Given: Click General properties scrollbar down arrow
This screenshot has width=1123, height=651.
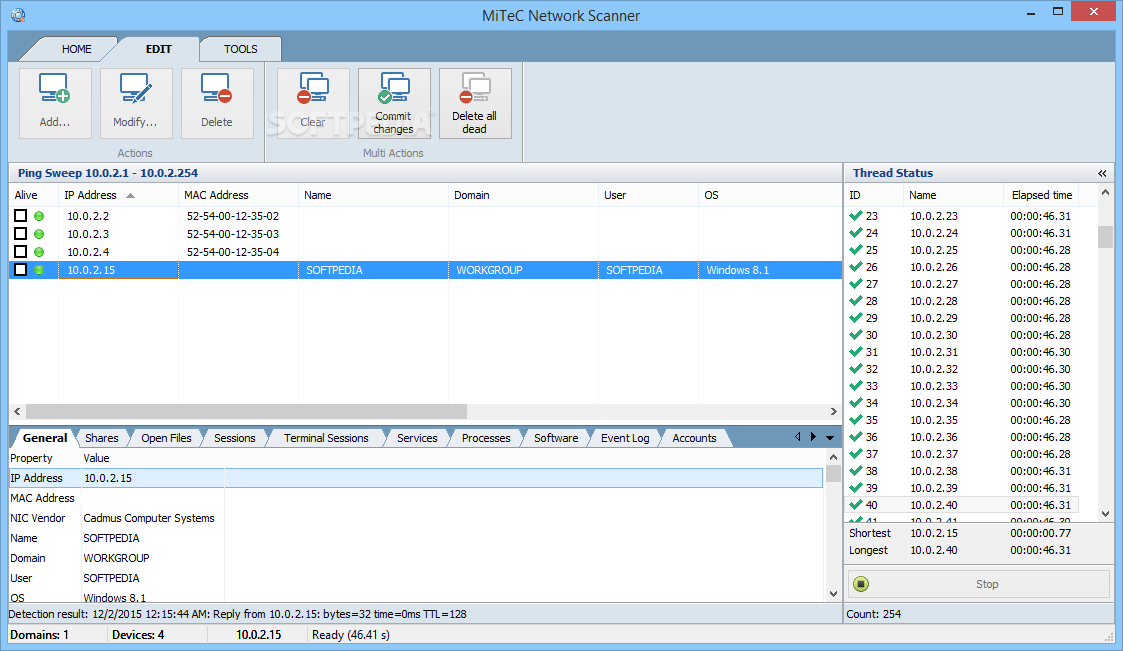Looking at the screenshot, I should pos(833,594).
